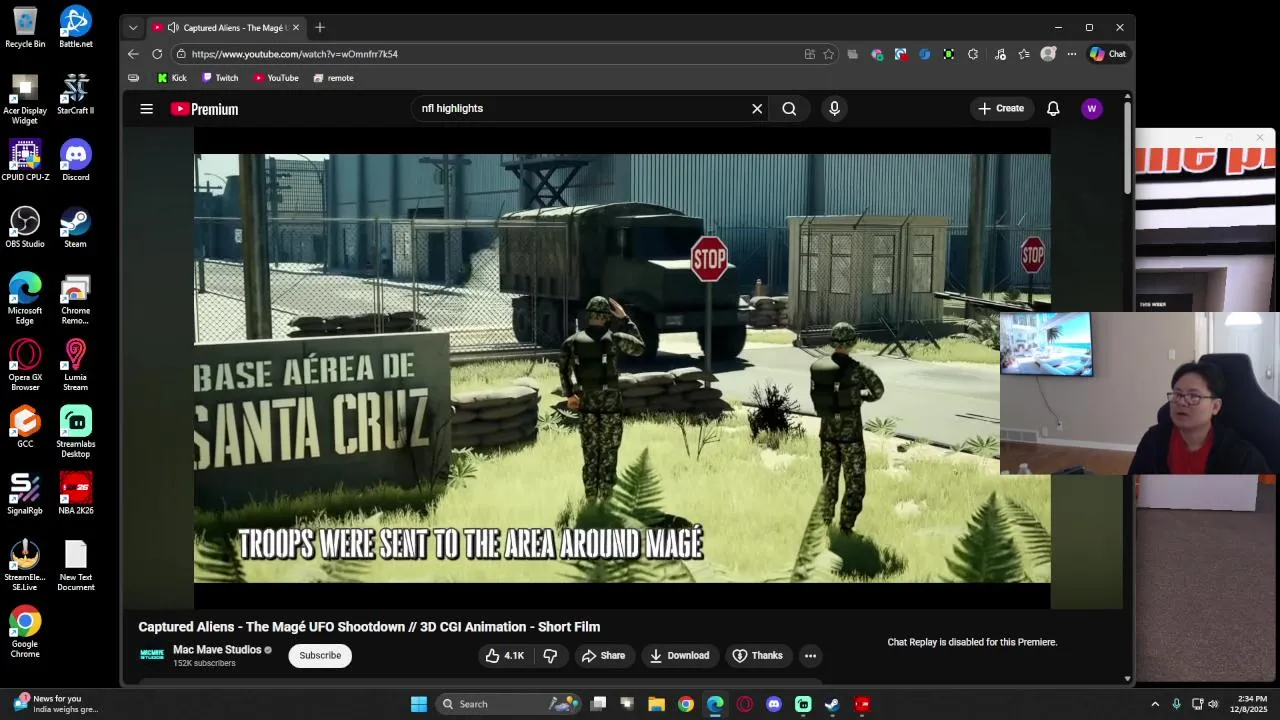Start voice search with the microphone
The height and width of the screenshot is (720, 1280).
pyautogui.click(x=834, y=108)
